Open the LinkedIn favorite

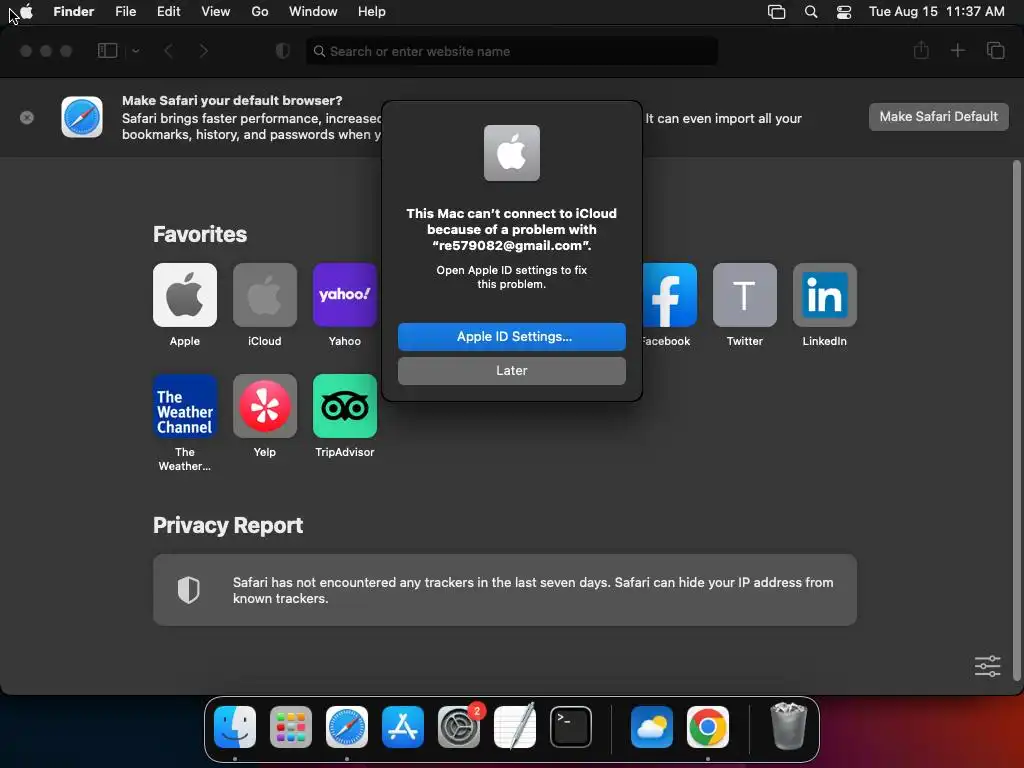point(824,295)
